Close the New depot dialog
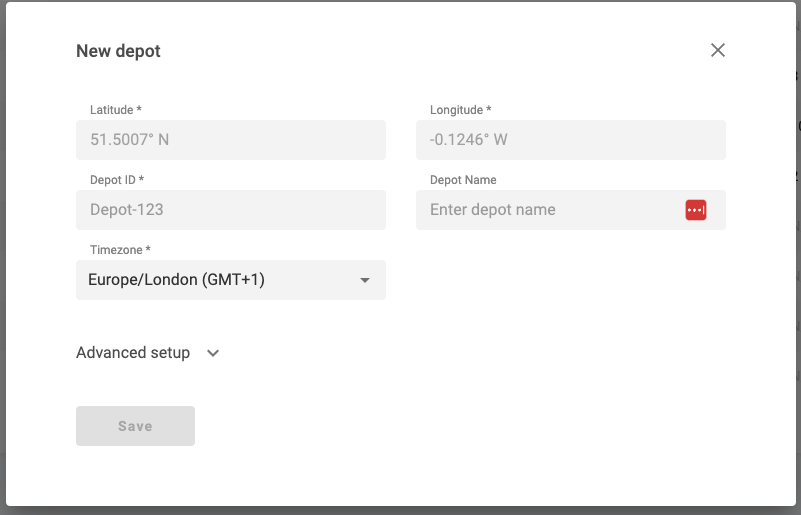Image resolution: width=801 pixels, height=515 pixels. pos(717,50)
